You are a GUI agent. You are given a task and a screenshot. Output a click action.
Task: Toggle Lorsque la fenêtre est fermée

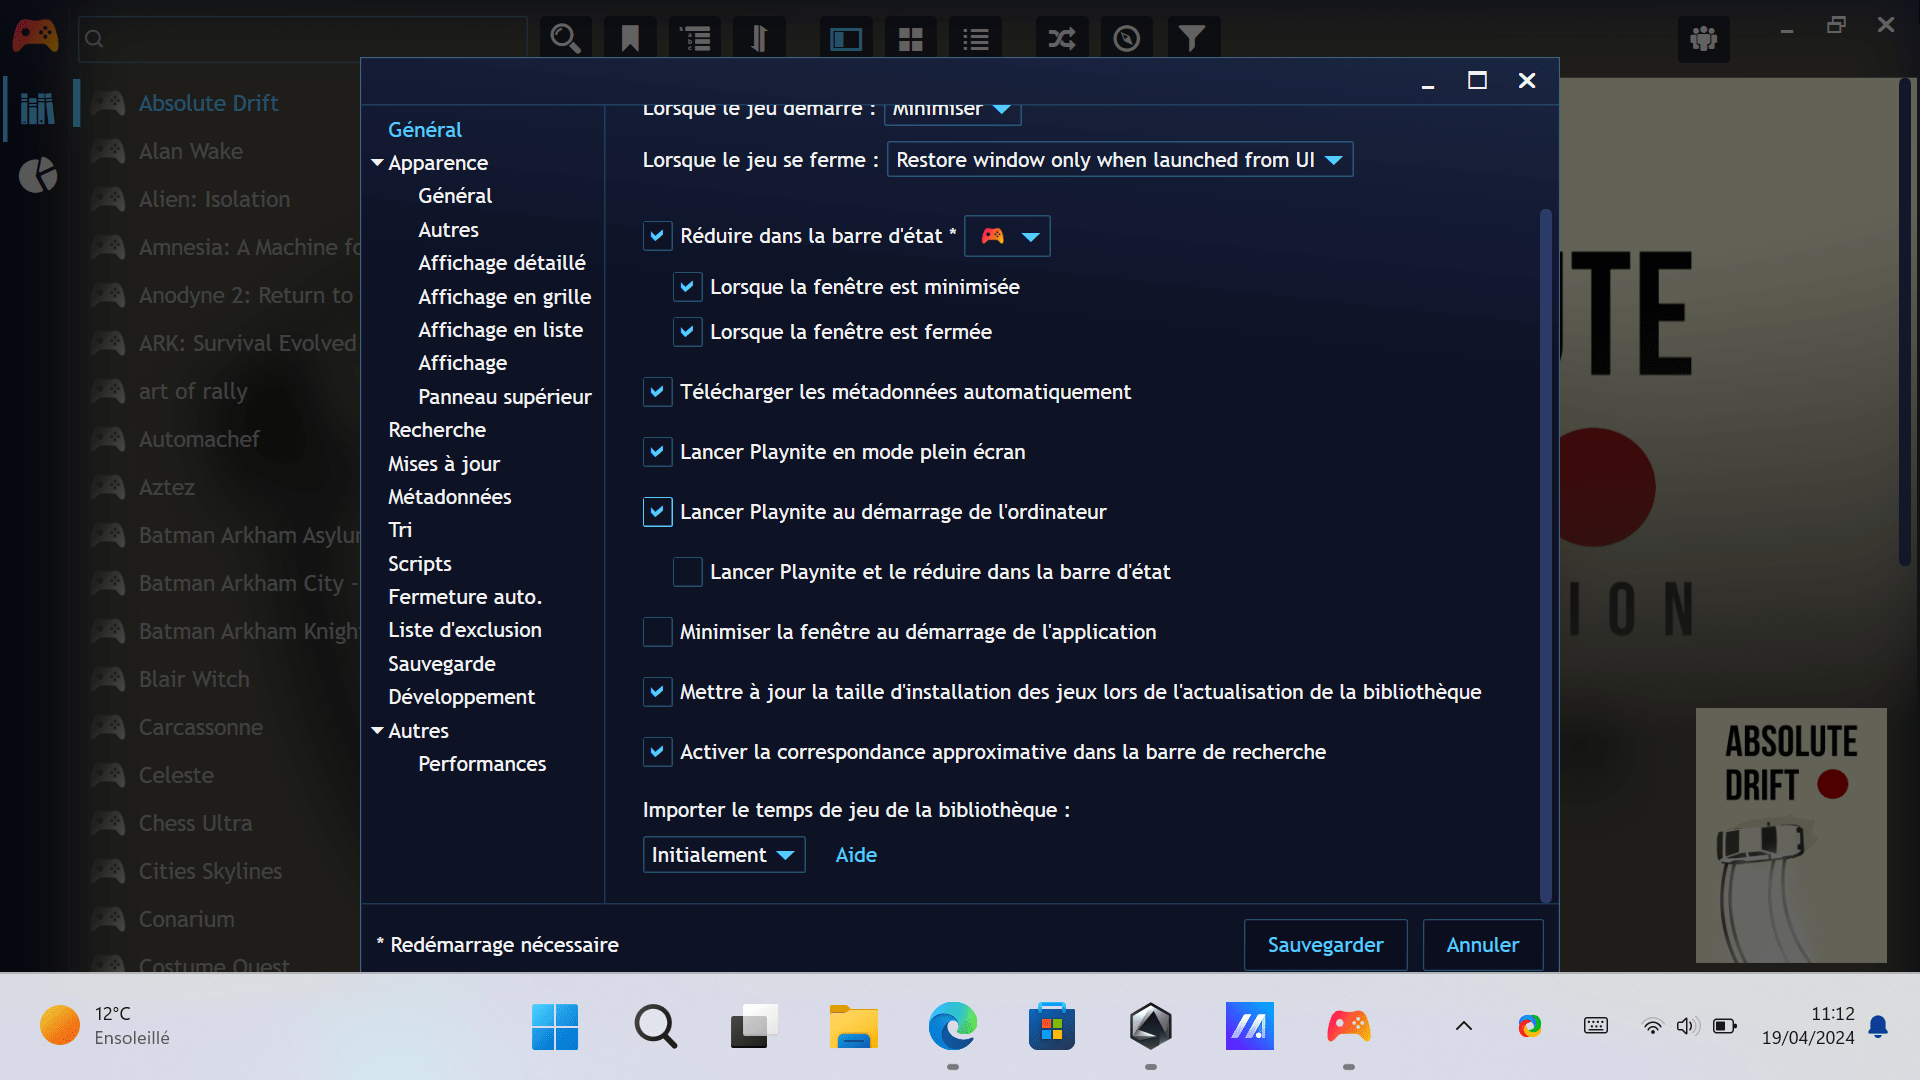[687, 332]
